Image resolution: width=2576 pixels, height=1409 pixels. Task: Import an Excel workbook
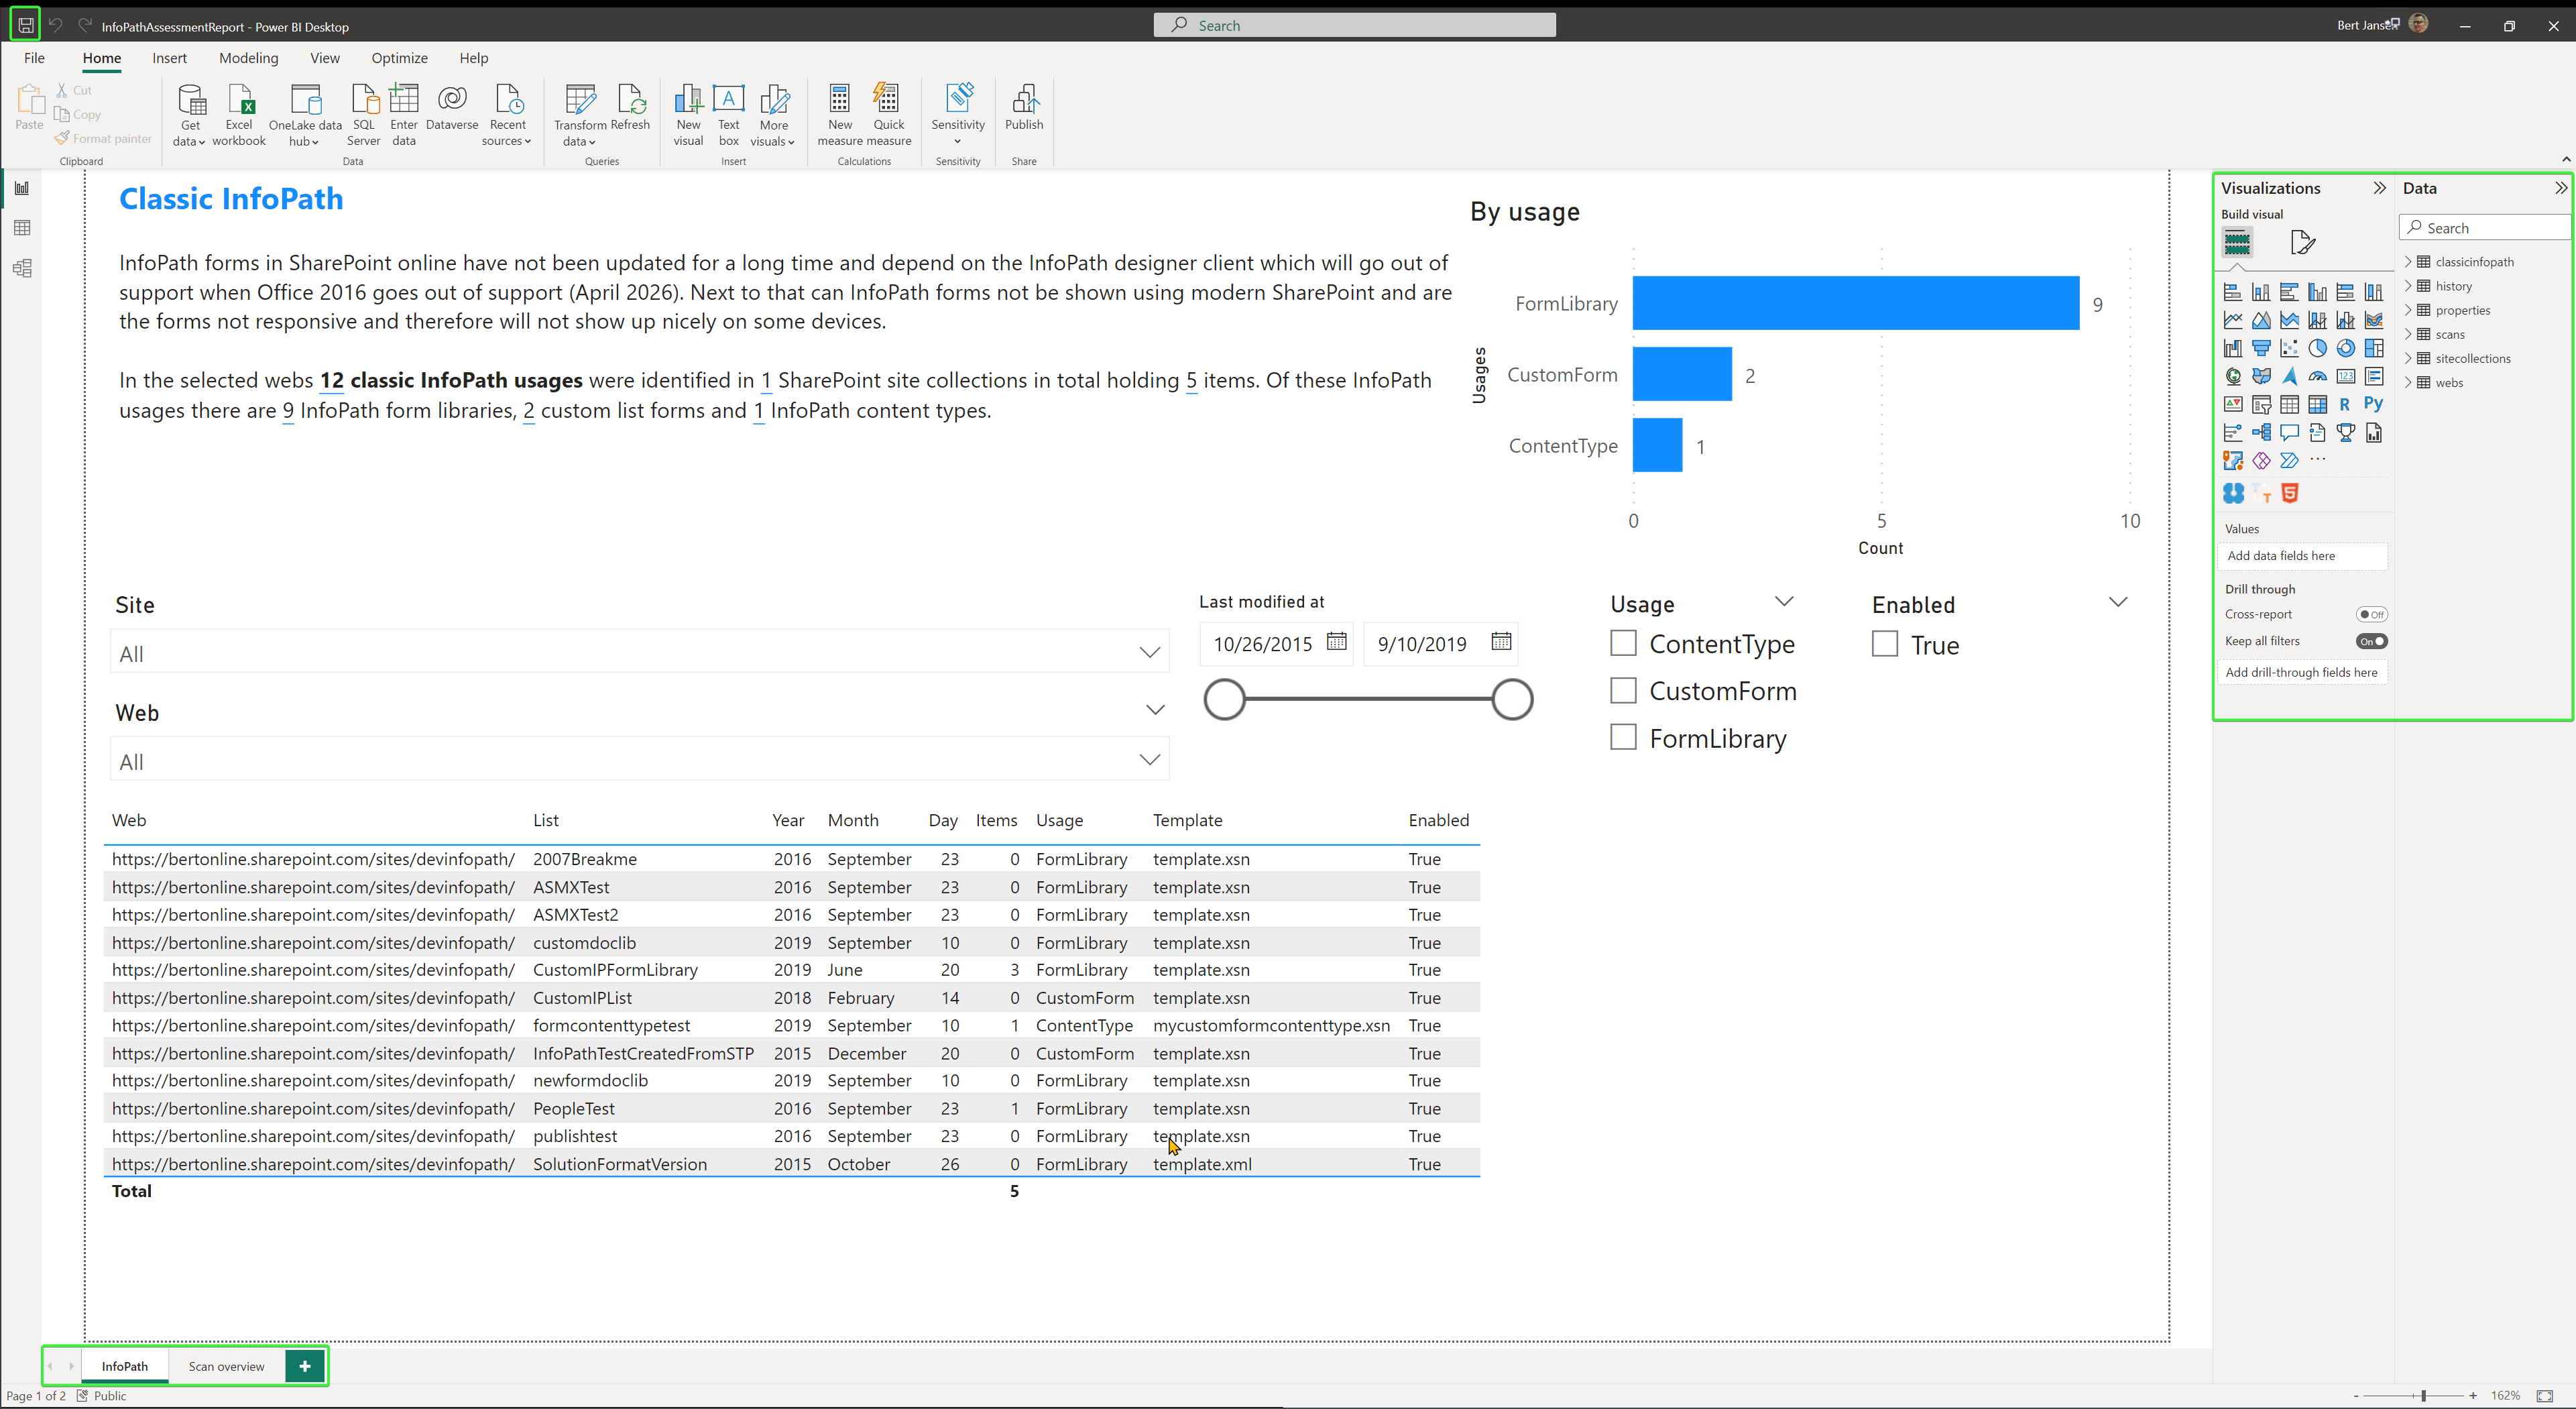[239, 114]
